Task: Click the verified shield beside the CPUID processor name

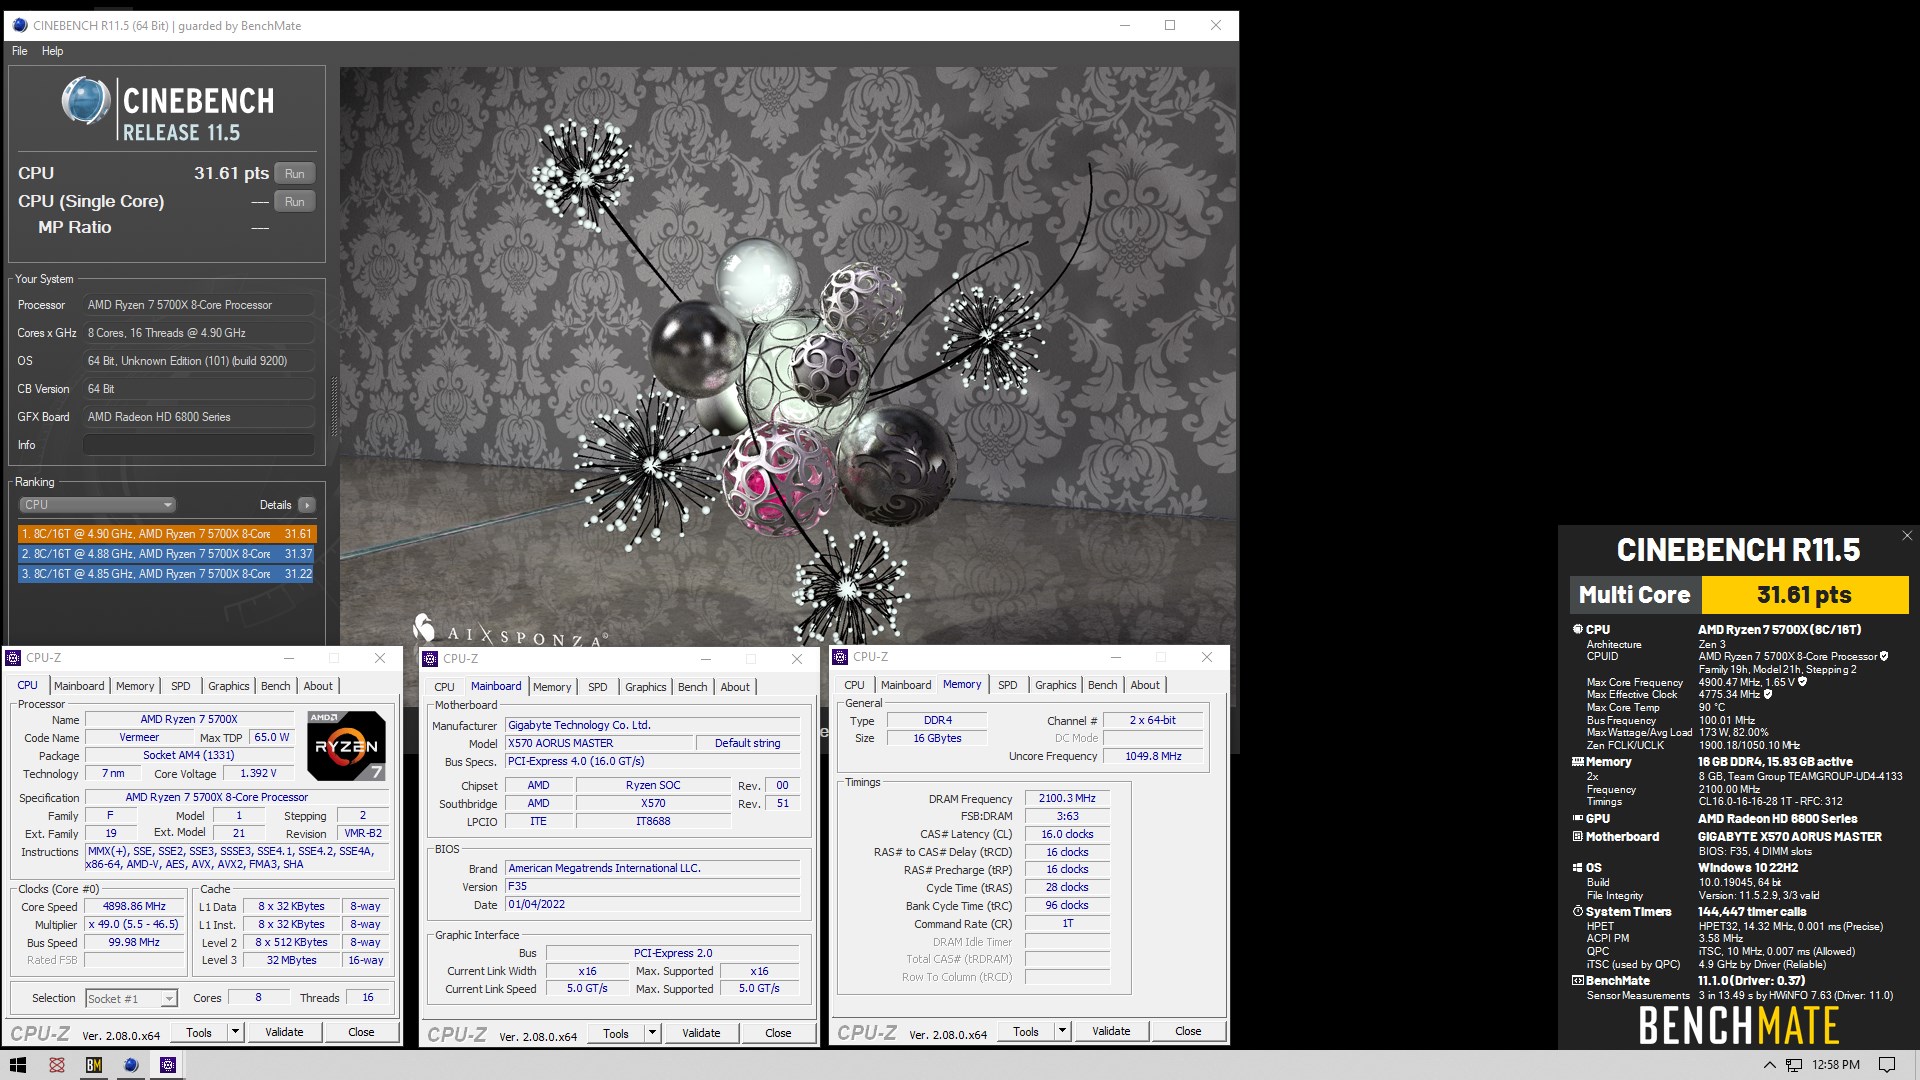Action: (x=1884, y=657)
